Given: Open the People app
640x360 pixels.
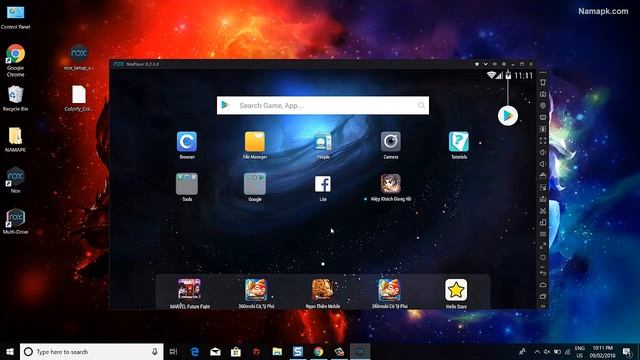Looking at the screenshot, I should click(x=323, y=142).
